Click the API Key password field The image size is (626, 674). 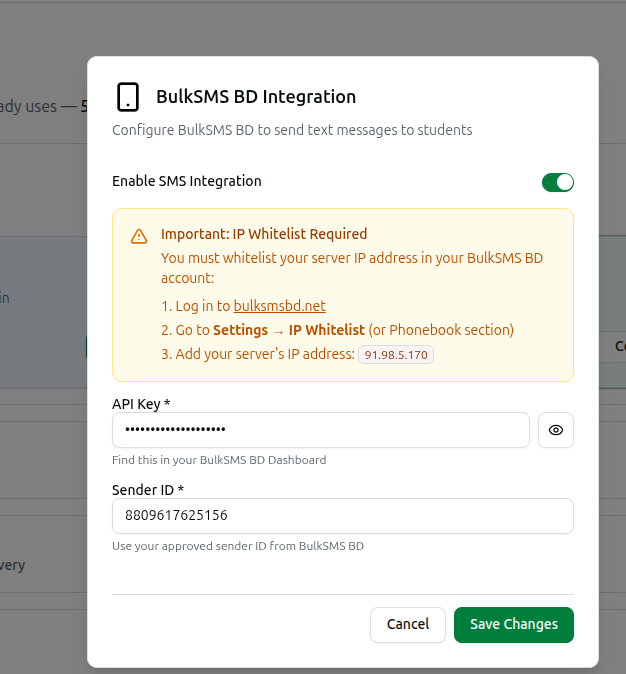(x=321, y=430)
